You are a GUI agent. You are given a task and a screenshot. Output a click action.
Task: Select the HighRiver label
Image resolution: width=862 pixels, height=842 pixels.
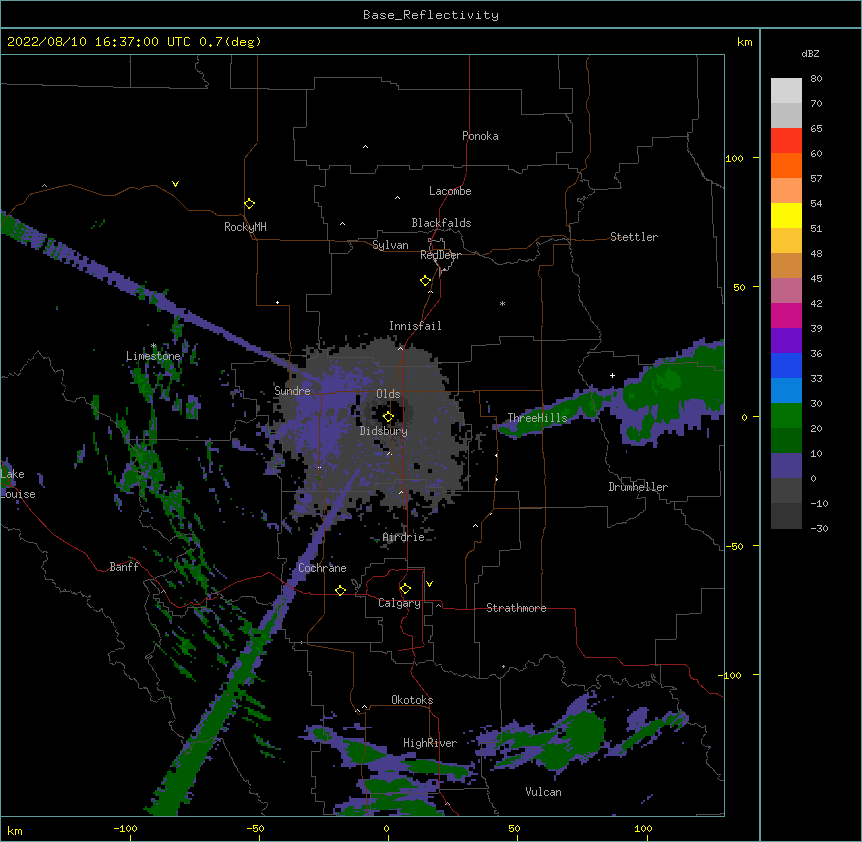430,743
